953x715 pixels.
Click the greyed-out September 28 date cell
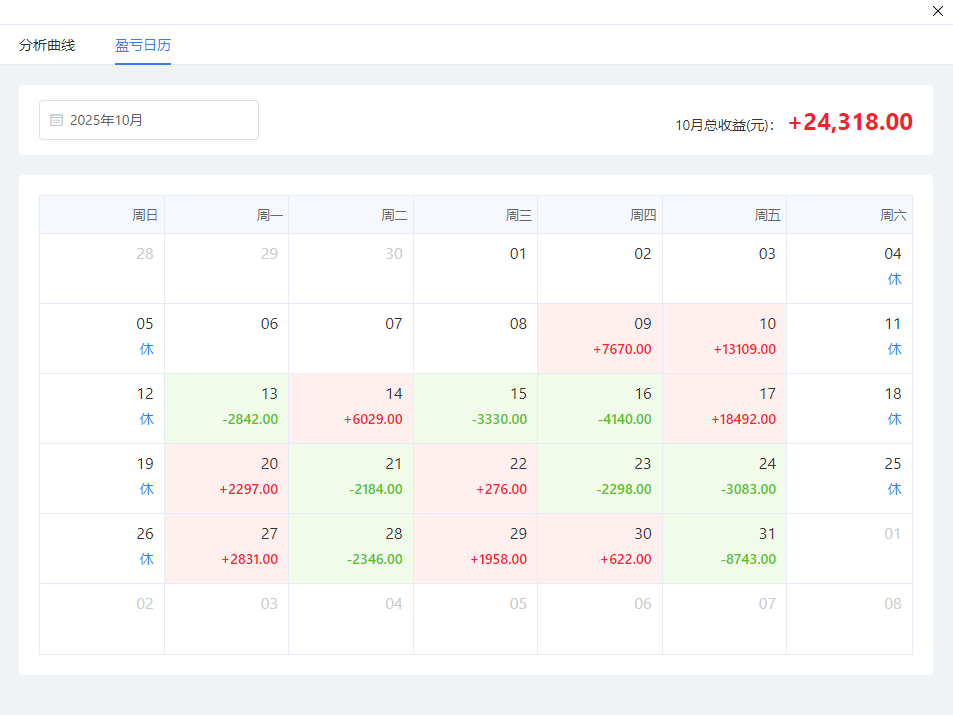pos(102,268)
